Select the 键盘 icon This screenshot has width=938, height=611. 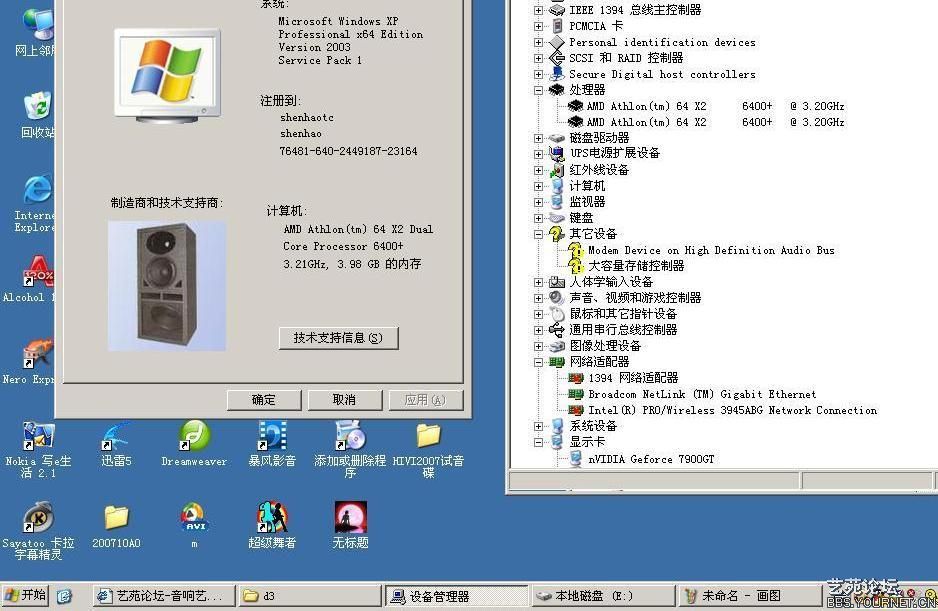(557, 218)
